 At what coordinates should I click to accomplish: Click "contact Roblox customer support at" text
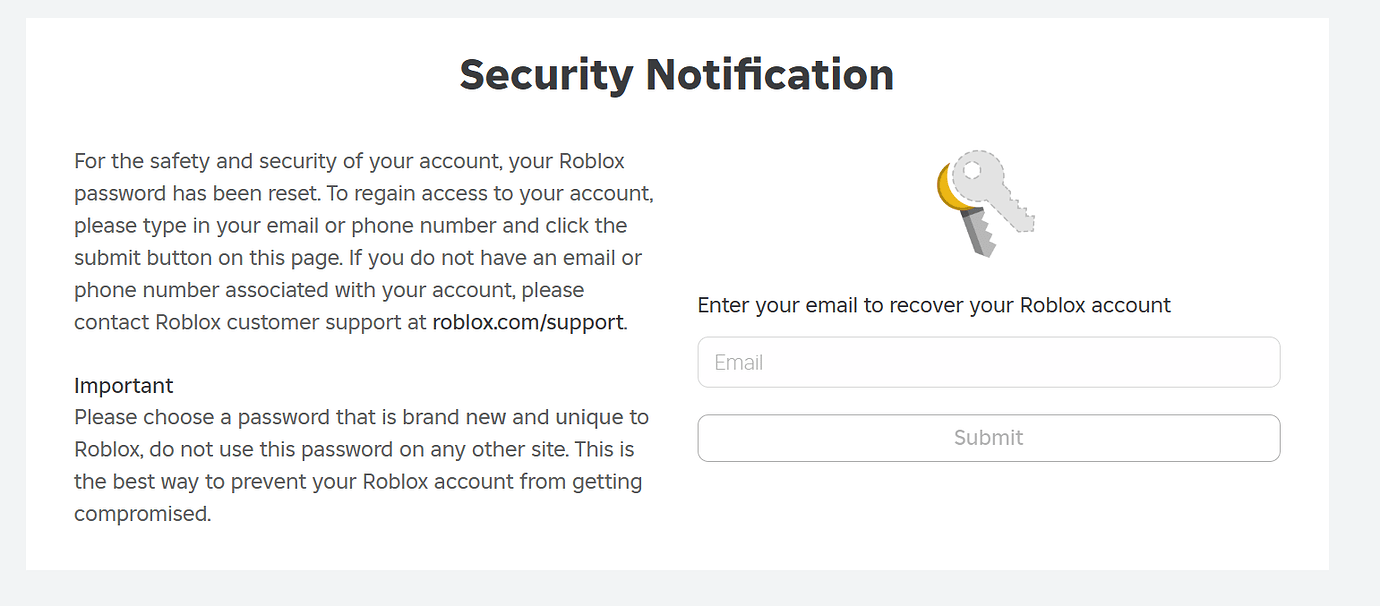pos(250,322)
